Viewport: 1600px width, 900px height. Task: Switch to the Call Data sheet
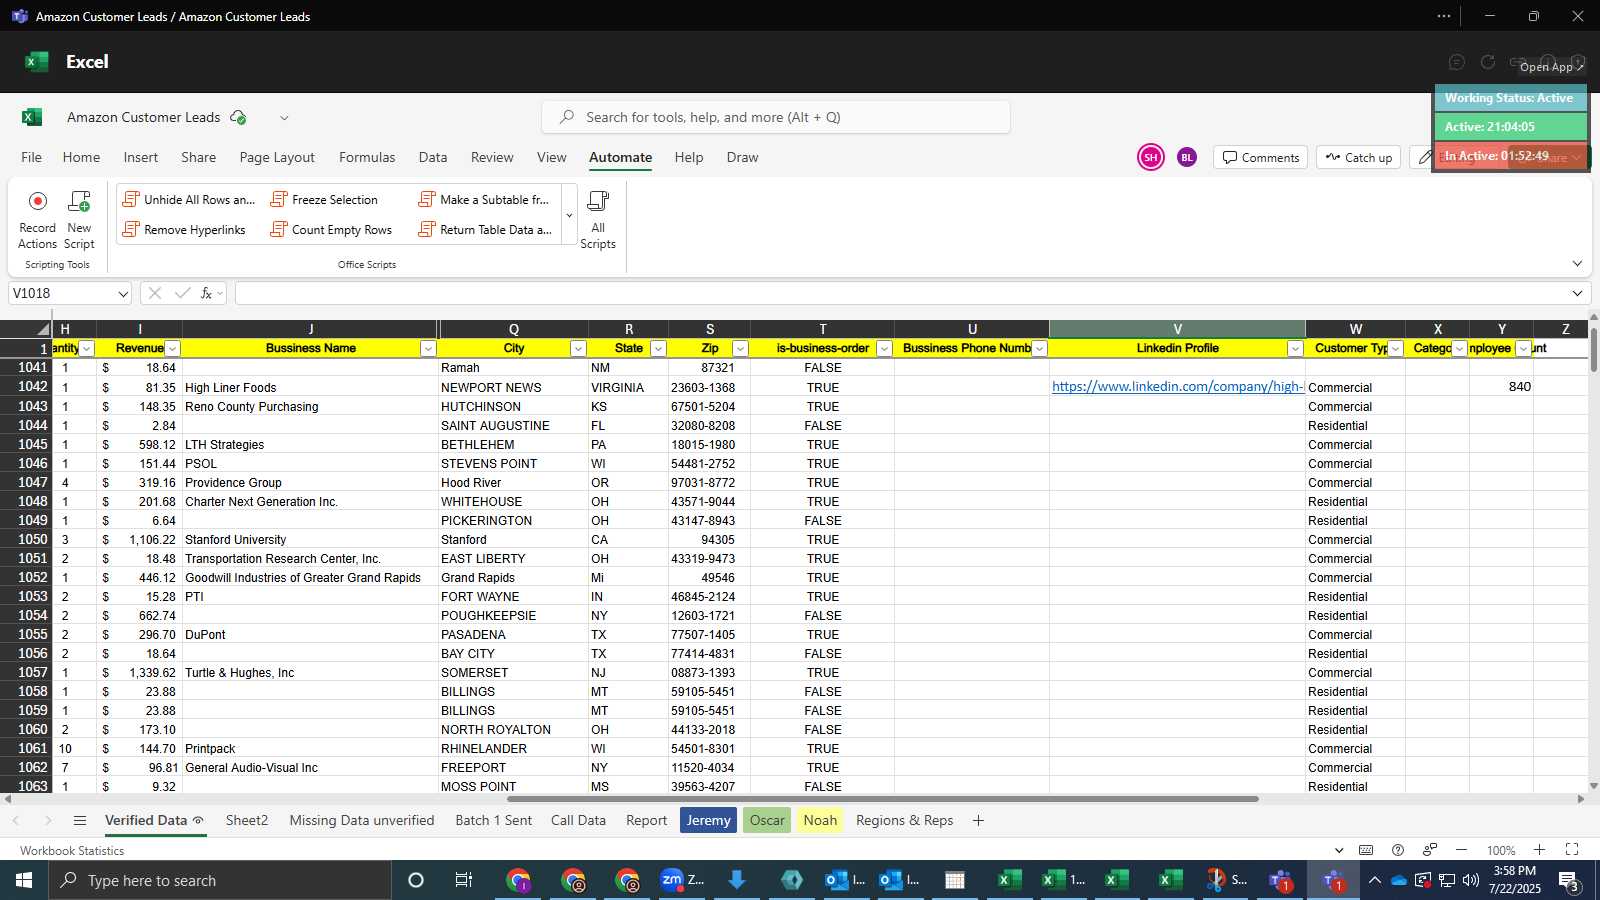[578, 821]
